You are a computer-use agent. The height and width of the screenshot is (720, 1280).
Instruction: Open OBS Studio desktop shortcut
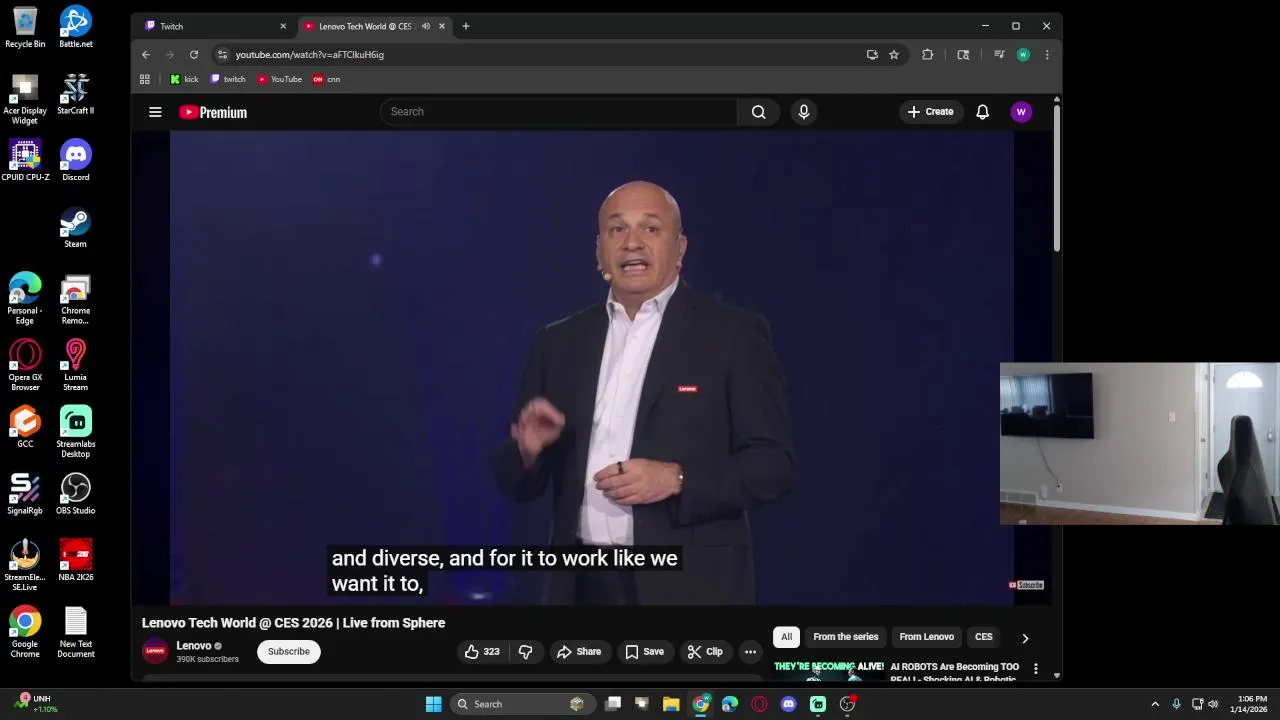pyautogui.click(x=75, y=494)
